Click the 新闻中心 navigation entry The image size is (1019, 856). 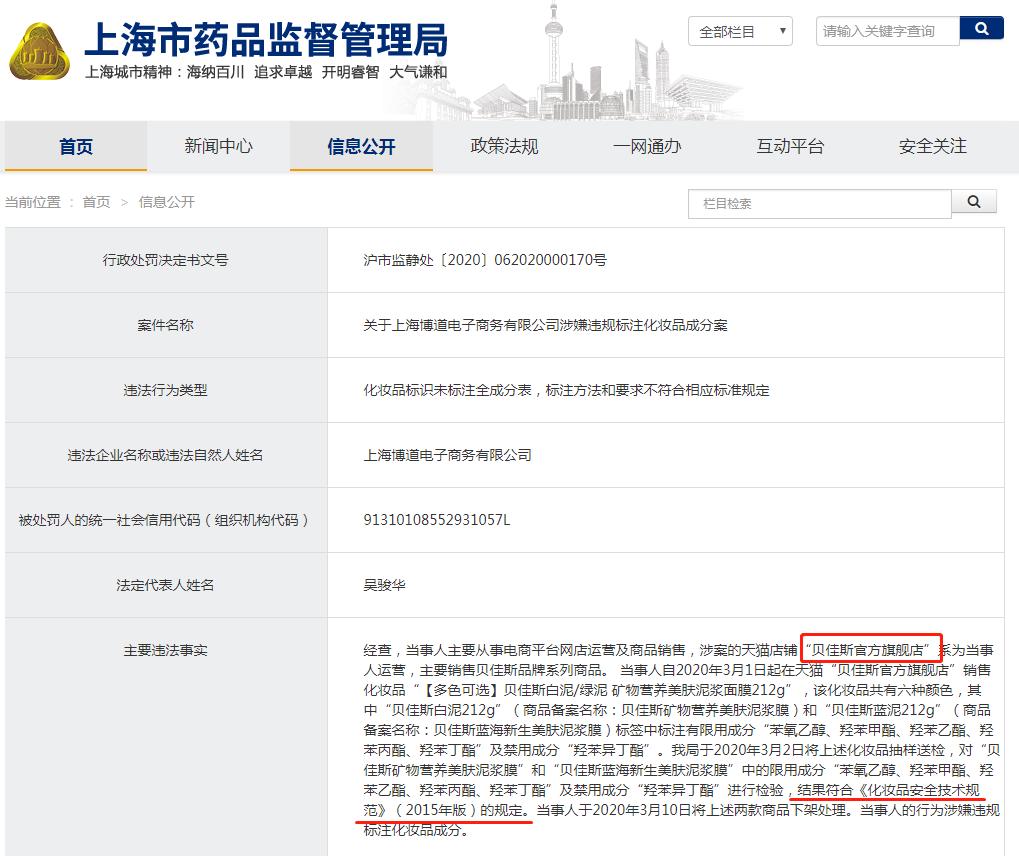(219, 146)
